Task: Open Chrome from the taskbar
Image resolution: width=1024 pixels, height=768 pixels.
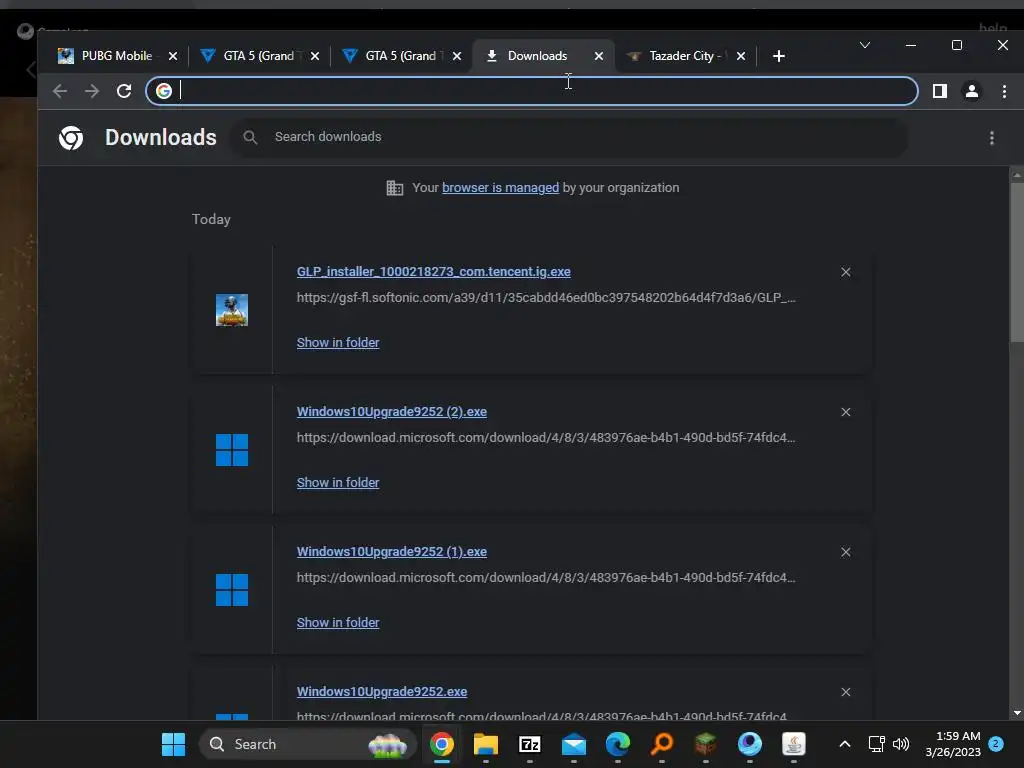Action: coord(441,744)
